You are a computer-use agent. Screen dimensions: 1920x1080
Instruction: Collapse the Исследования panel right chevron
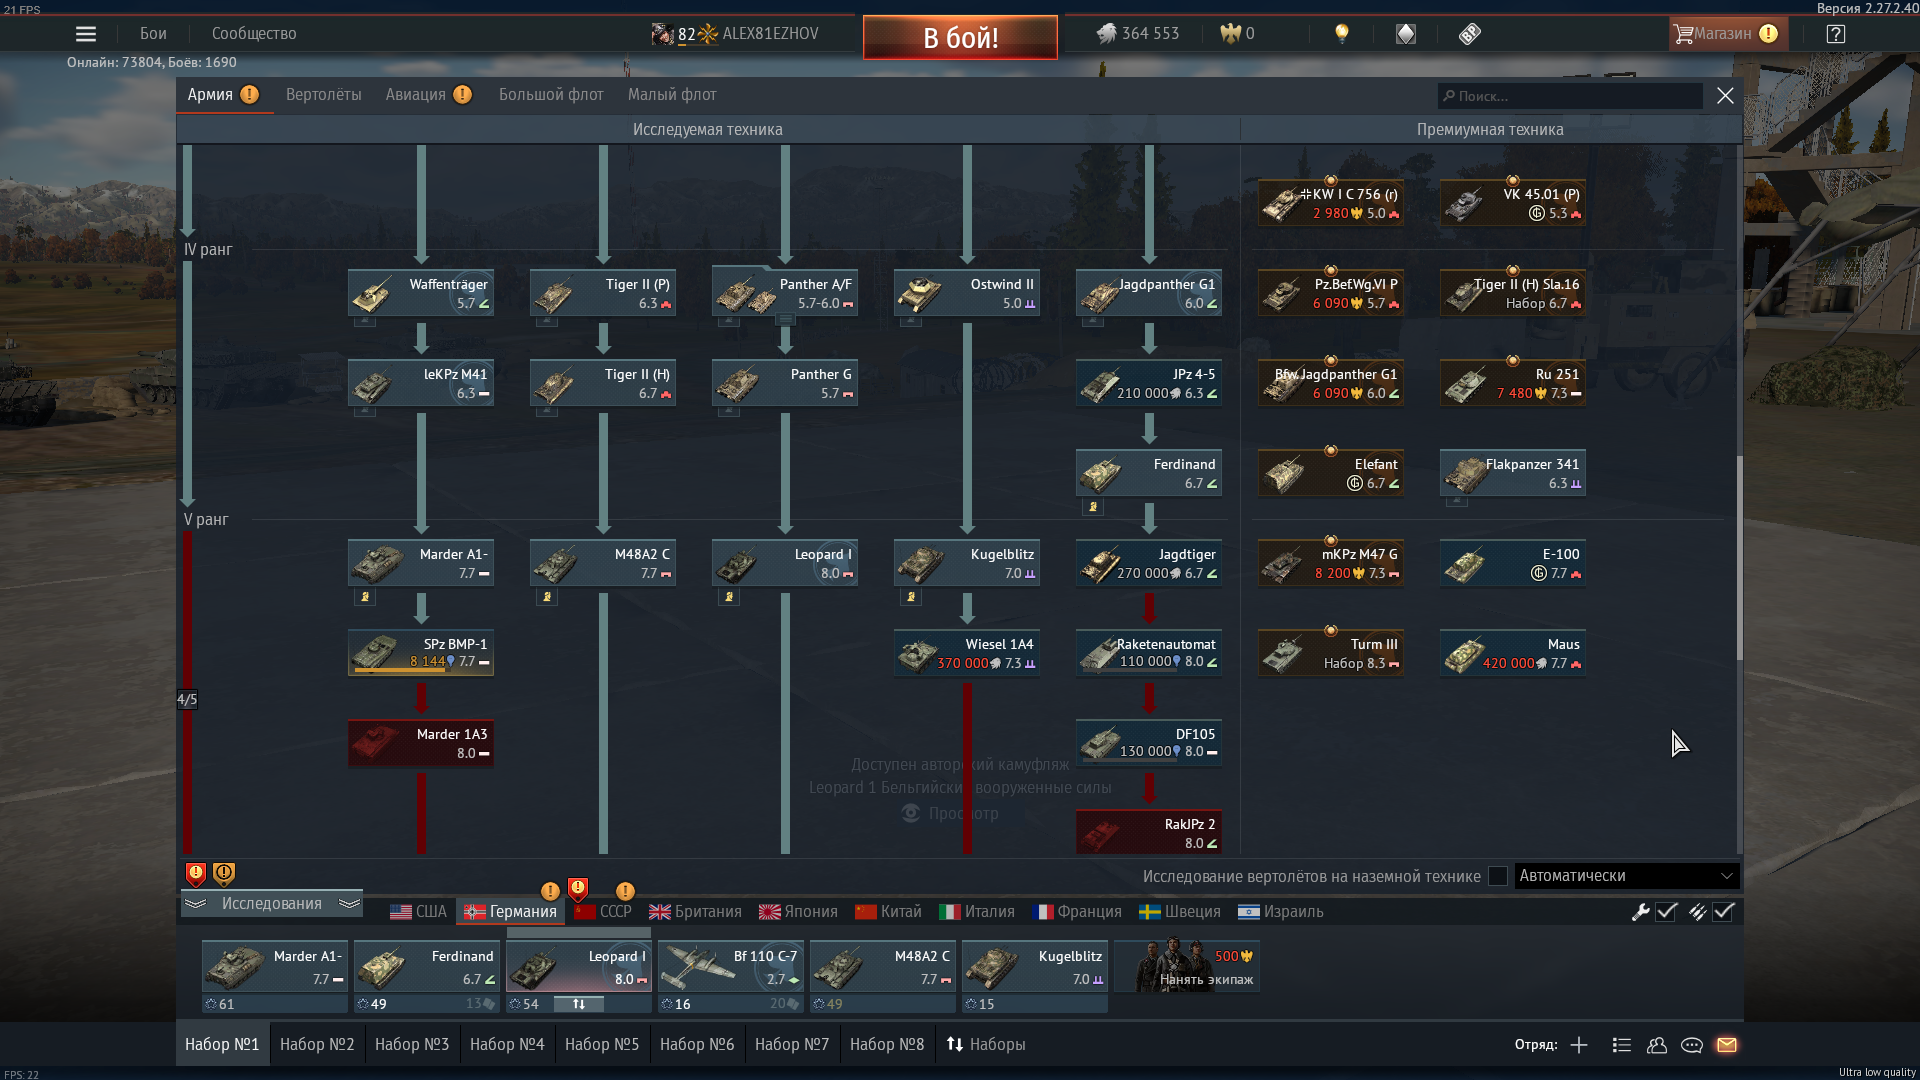[x=349, y=903]
